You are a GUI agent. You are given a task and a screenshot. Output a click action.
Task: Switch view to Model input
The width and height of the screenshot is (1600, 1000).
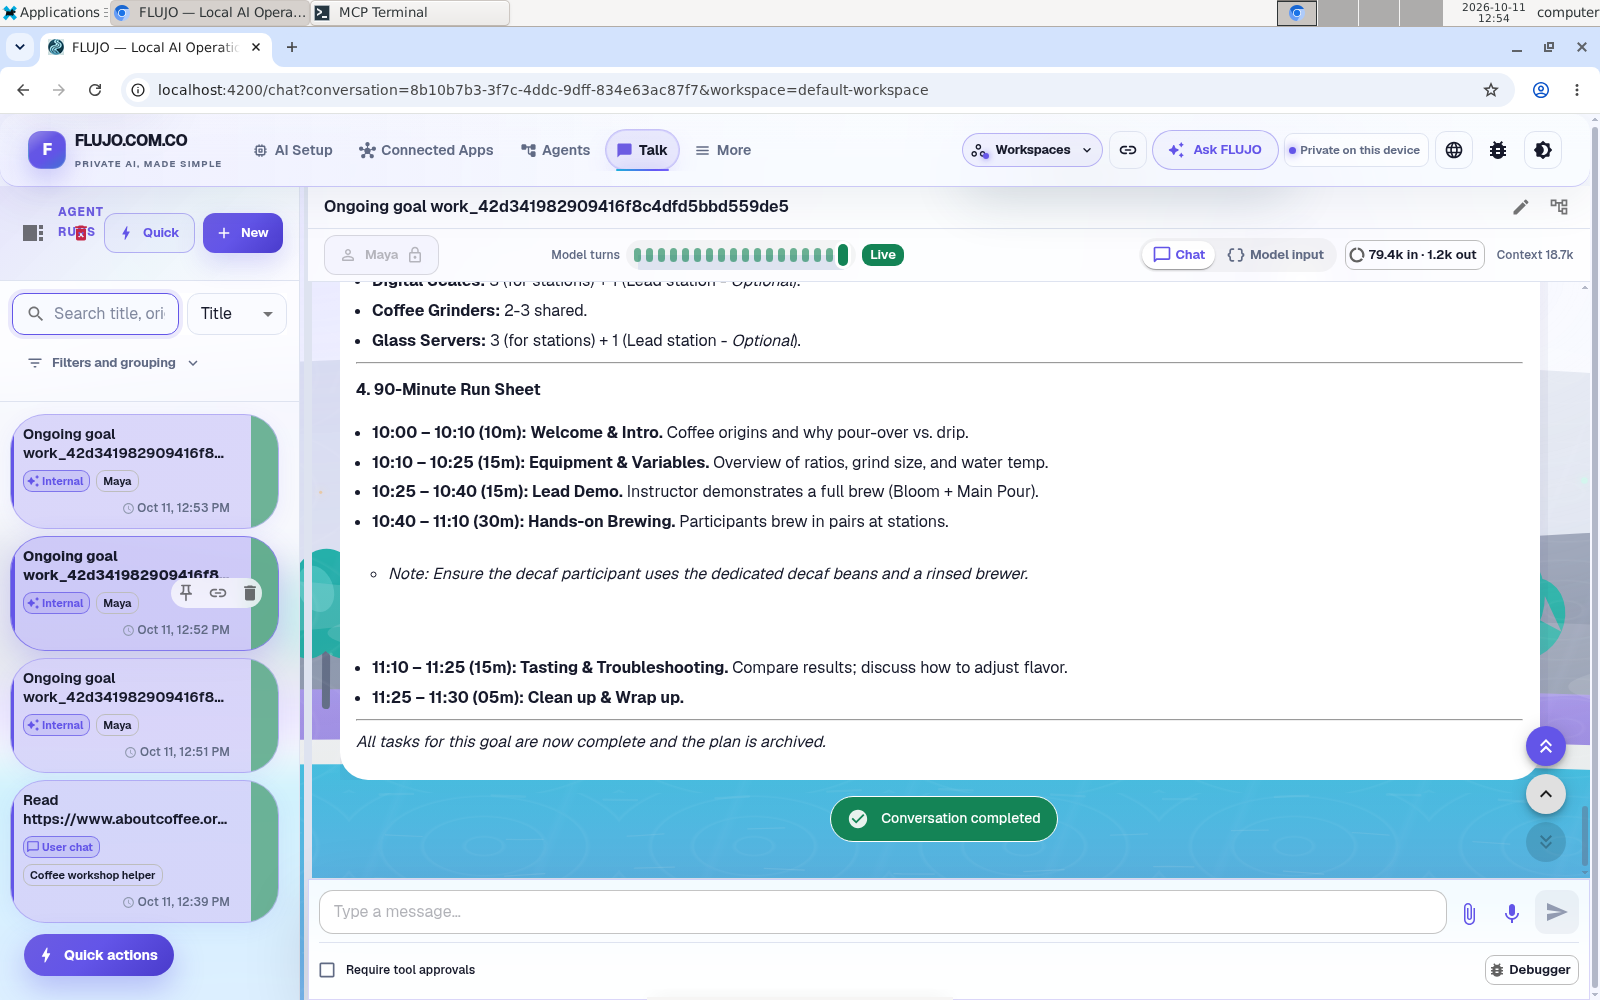1275,255
